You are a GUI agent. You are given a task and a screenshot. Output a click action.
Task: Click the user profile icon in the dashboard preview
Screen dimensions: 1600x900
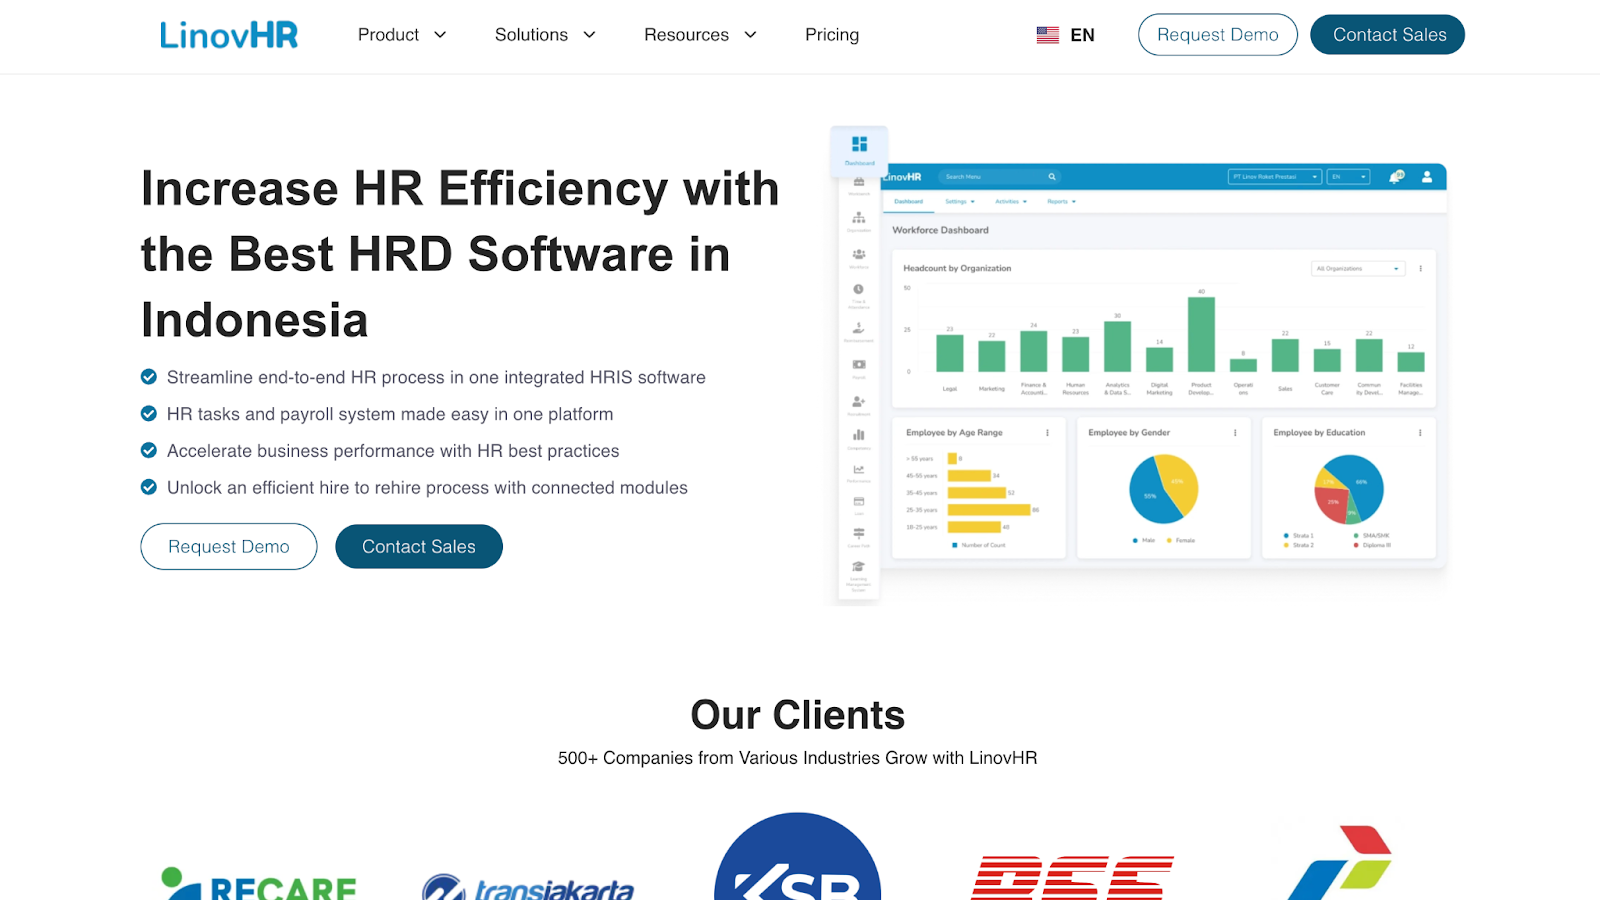tap(1427, 177)
